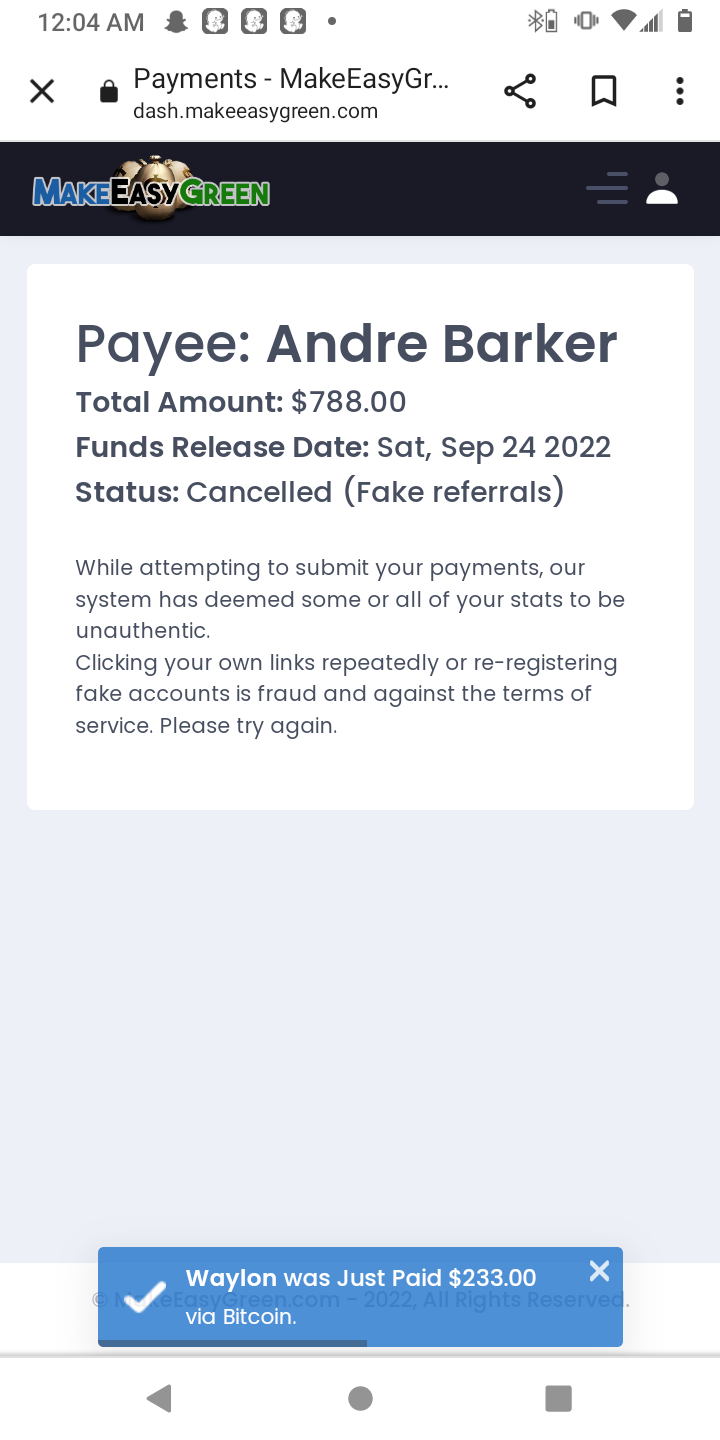
Task: Open the user profile icon
Action: (x=662, y=188)
